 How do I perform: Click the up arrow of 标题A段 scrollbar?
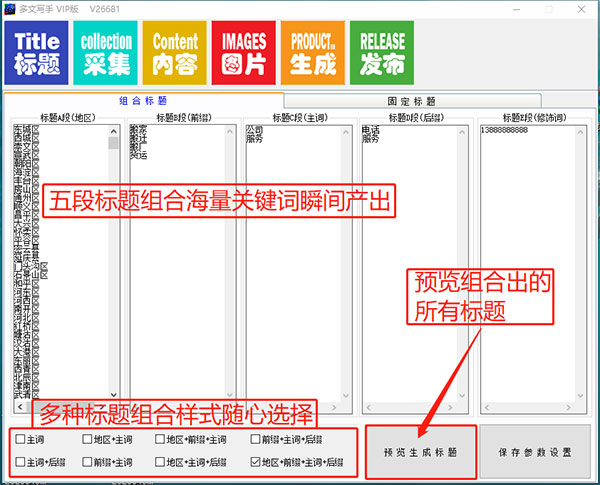[114, 131]
